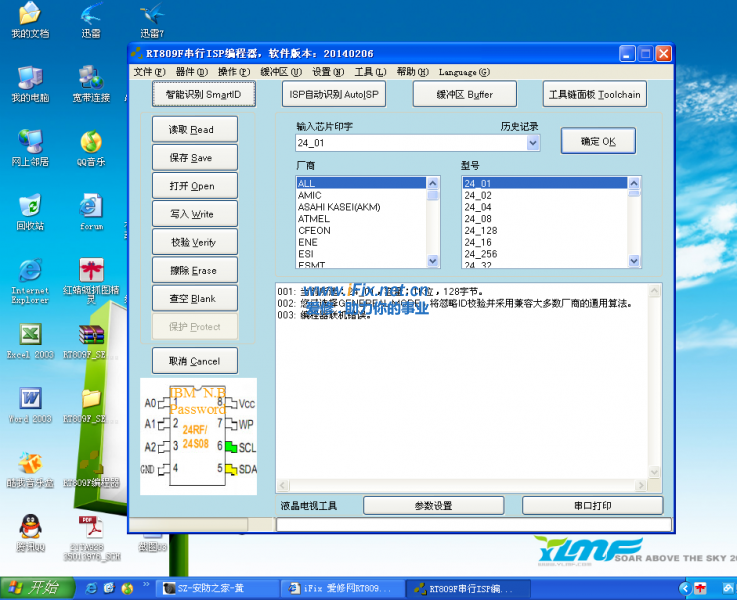This screenshot has height=600, width=737.
Task: Expand the chip mark history dropdown
Action: pos(532,143)
